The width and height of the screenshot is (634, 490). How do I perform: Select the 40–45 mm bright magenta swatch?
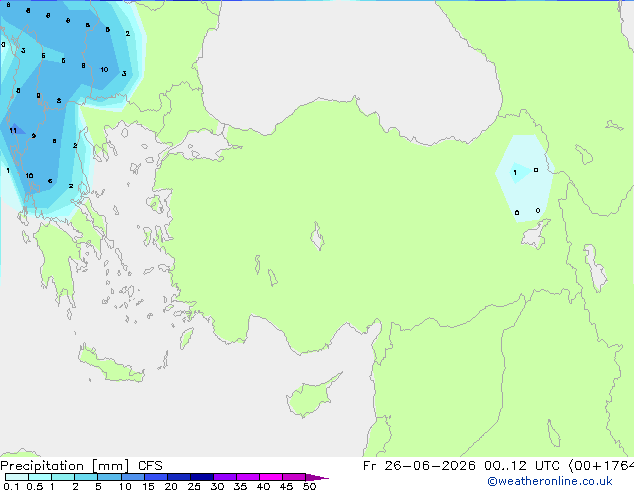click(x=271, y=477)
